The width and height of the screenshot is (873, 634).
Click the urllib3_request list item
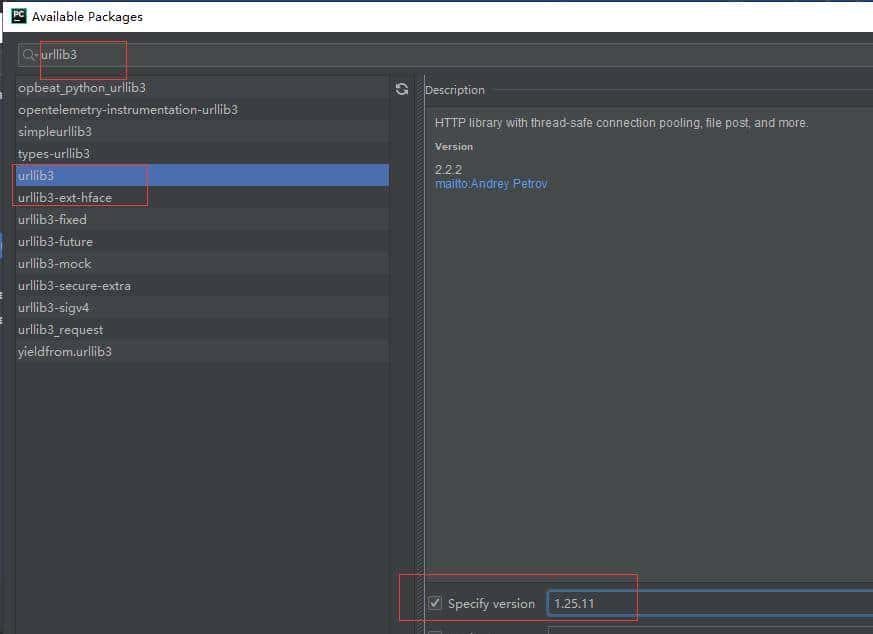click(x=60, y=330)
